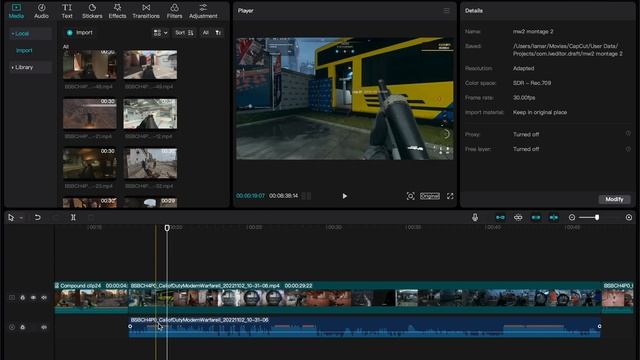Image resolution: width=640 pixels, height=360 pixels.
Task: Click the video track cover icon
Action: click(12, 298)
